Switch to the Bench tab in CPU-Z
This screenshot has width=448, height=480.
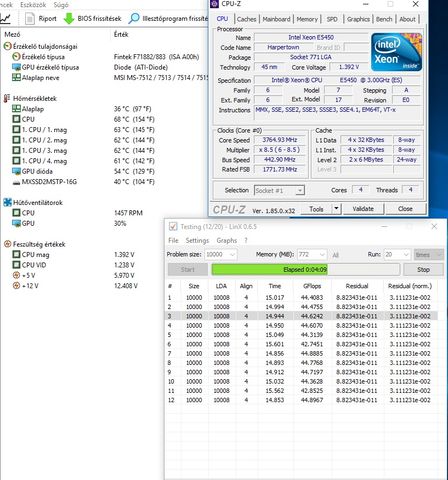point(384,19)
